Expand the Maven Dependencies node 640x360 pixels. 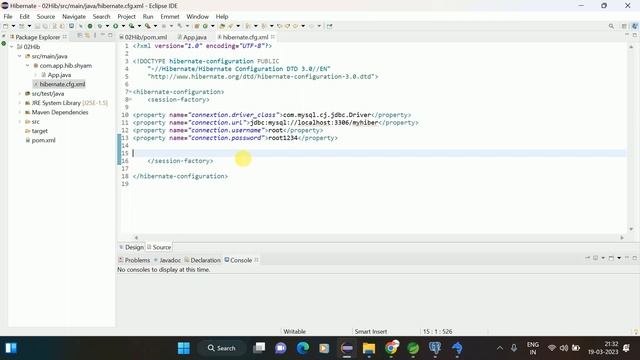[20, 112]
